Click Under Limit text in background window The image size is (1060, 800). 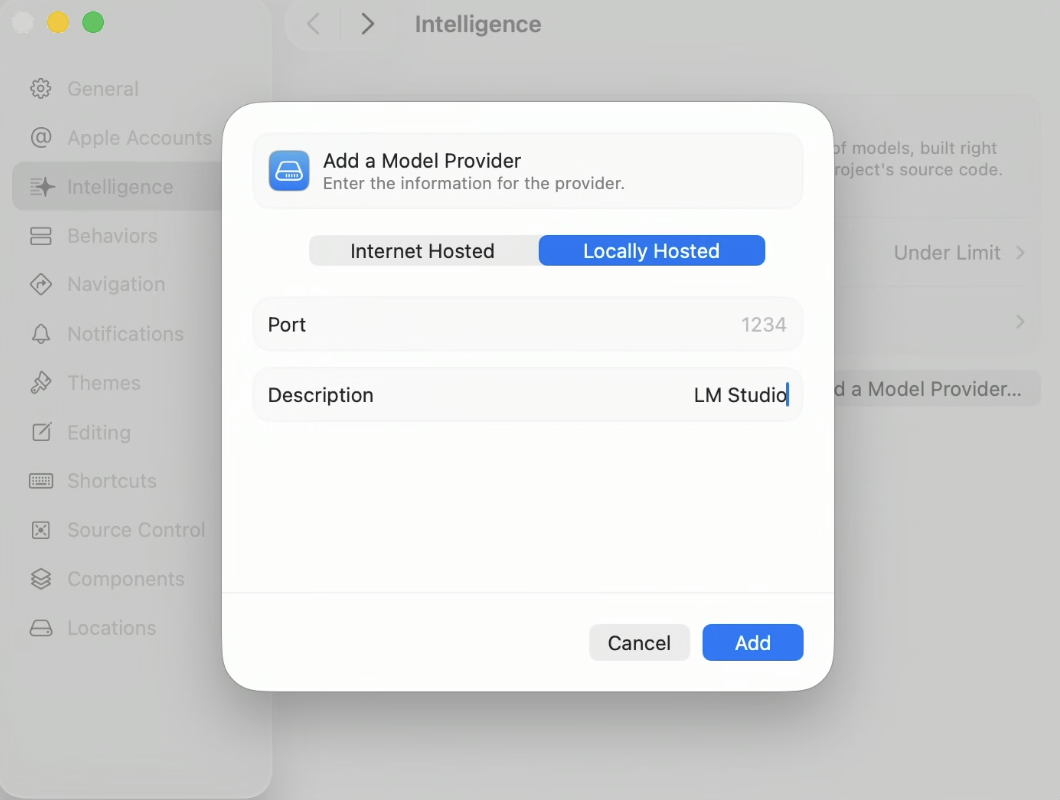tap(946, 253)
